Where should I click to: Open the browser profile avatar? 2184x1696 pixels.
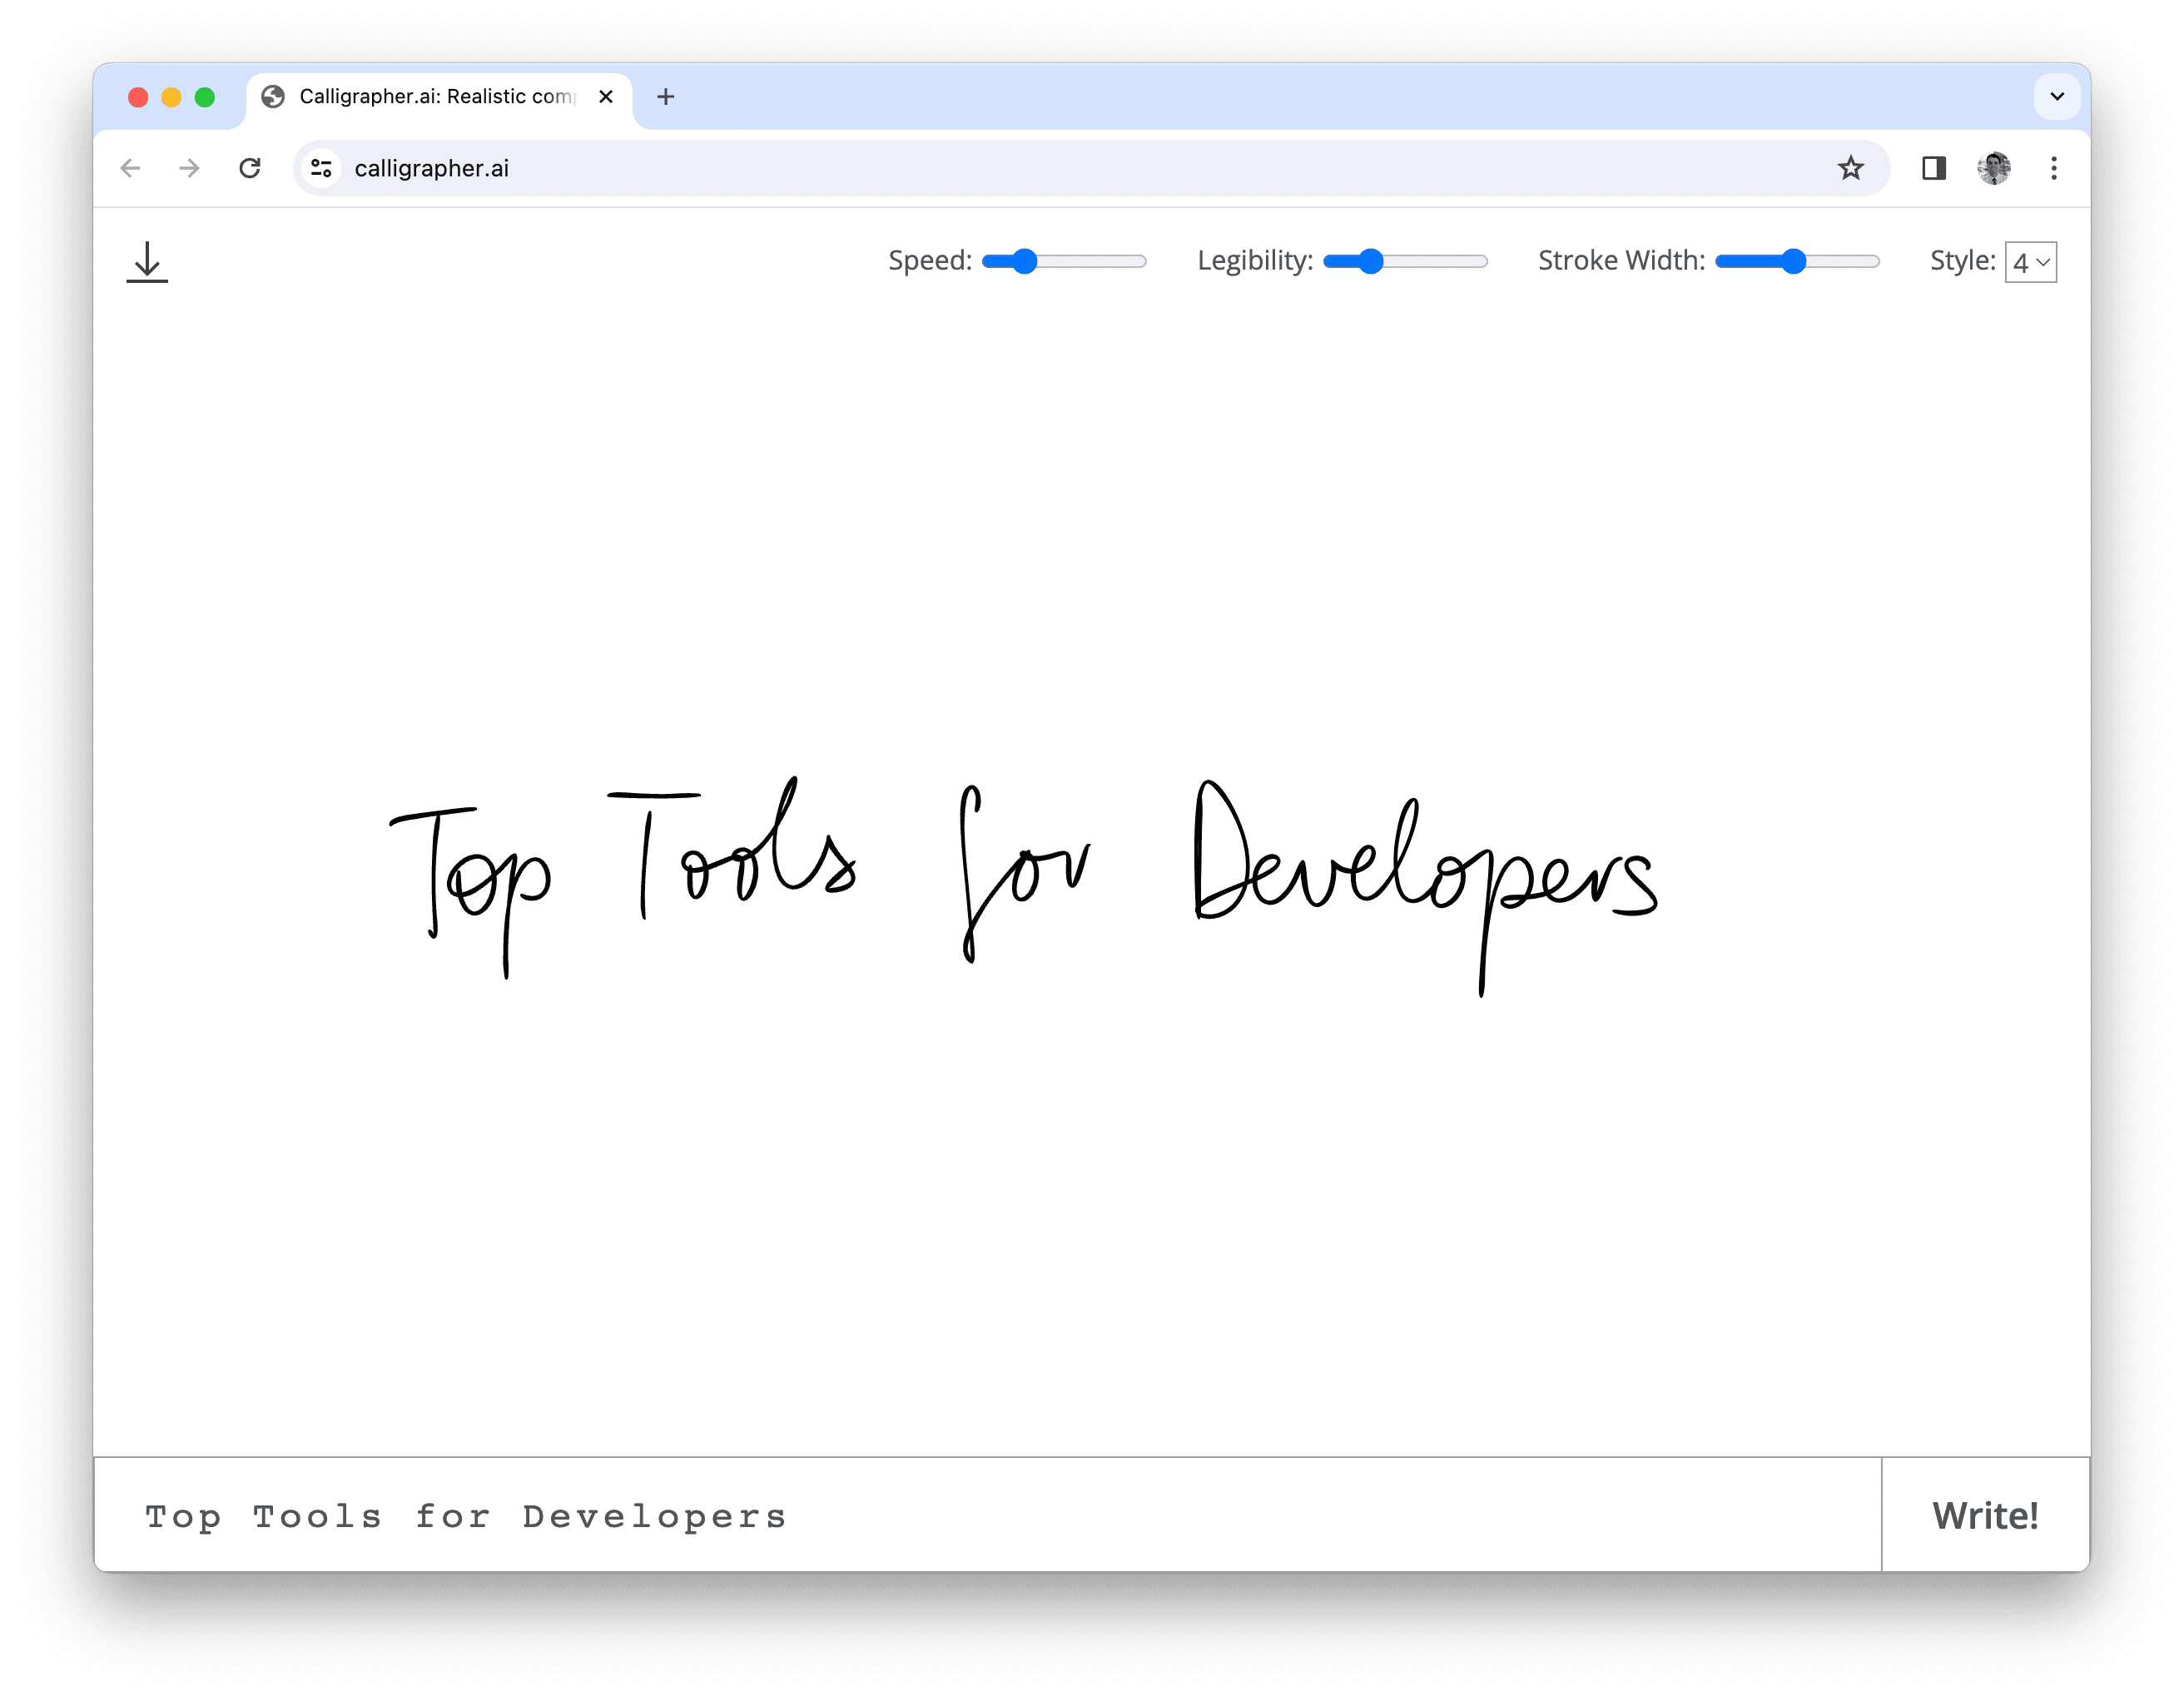pos(1994,168)
